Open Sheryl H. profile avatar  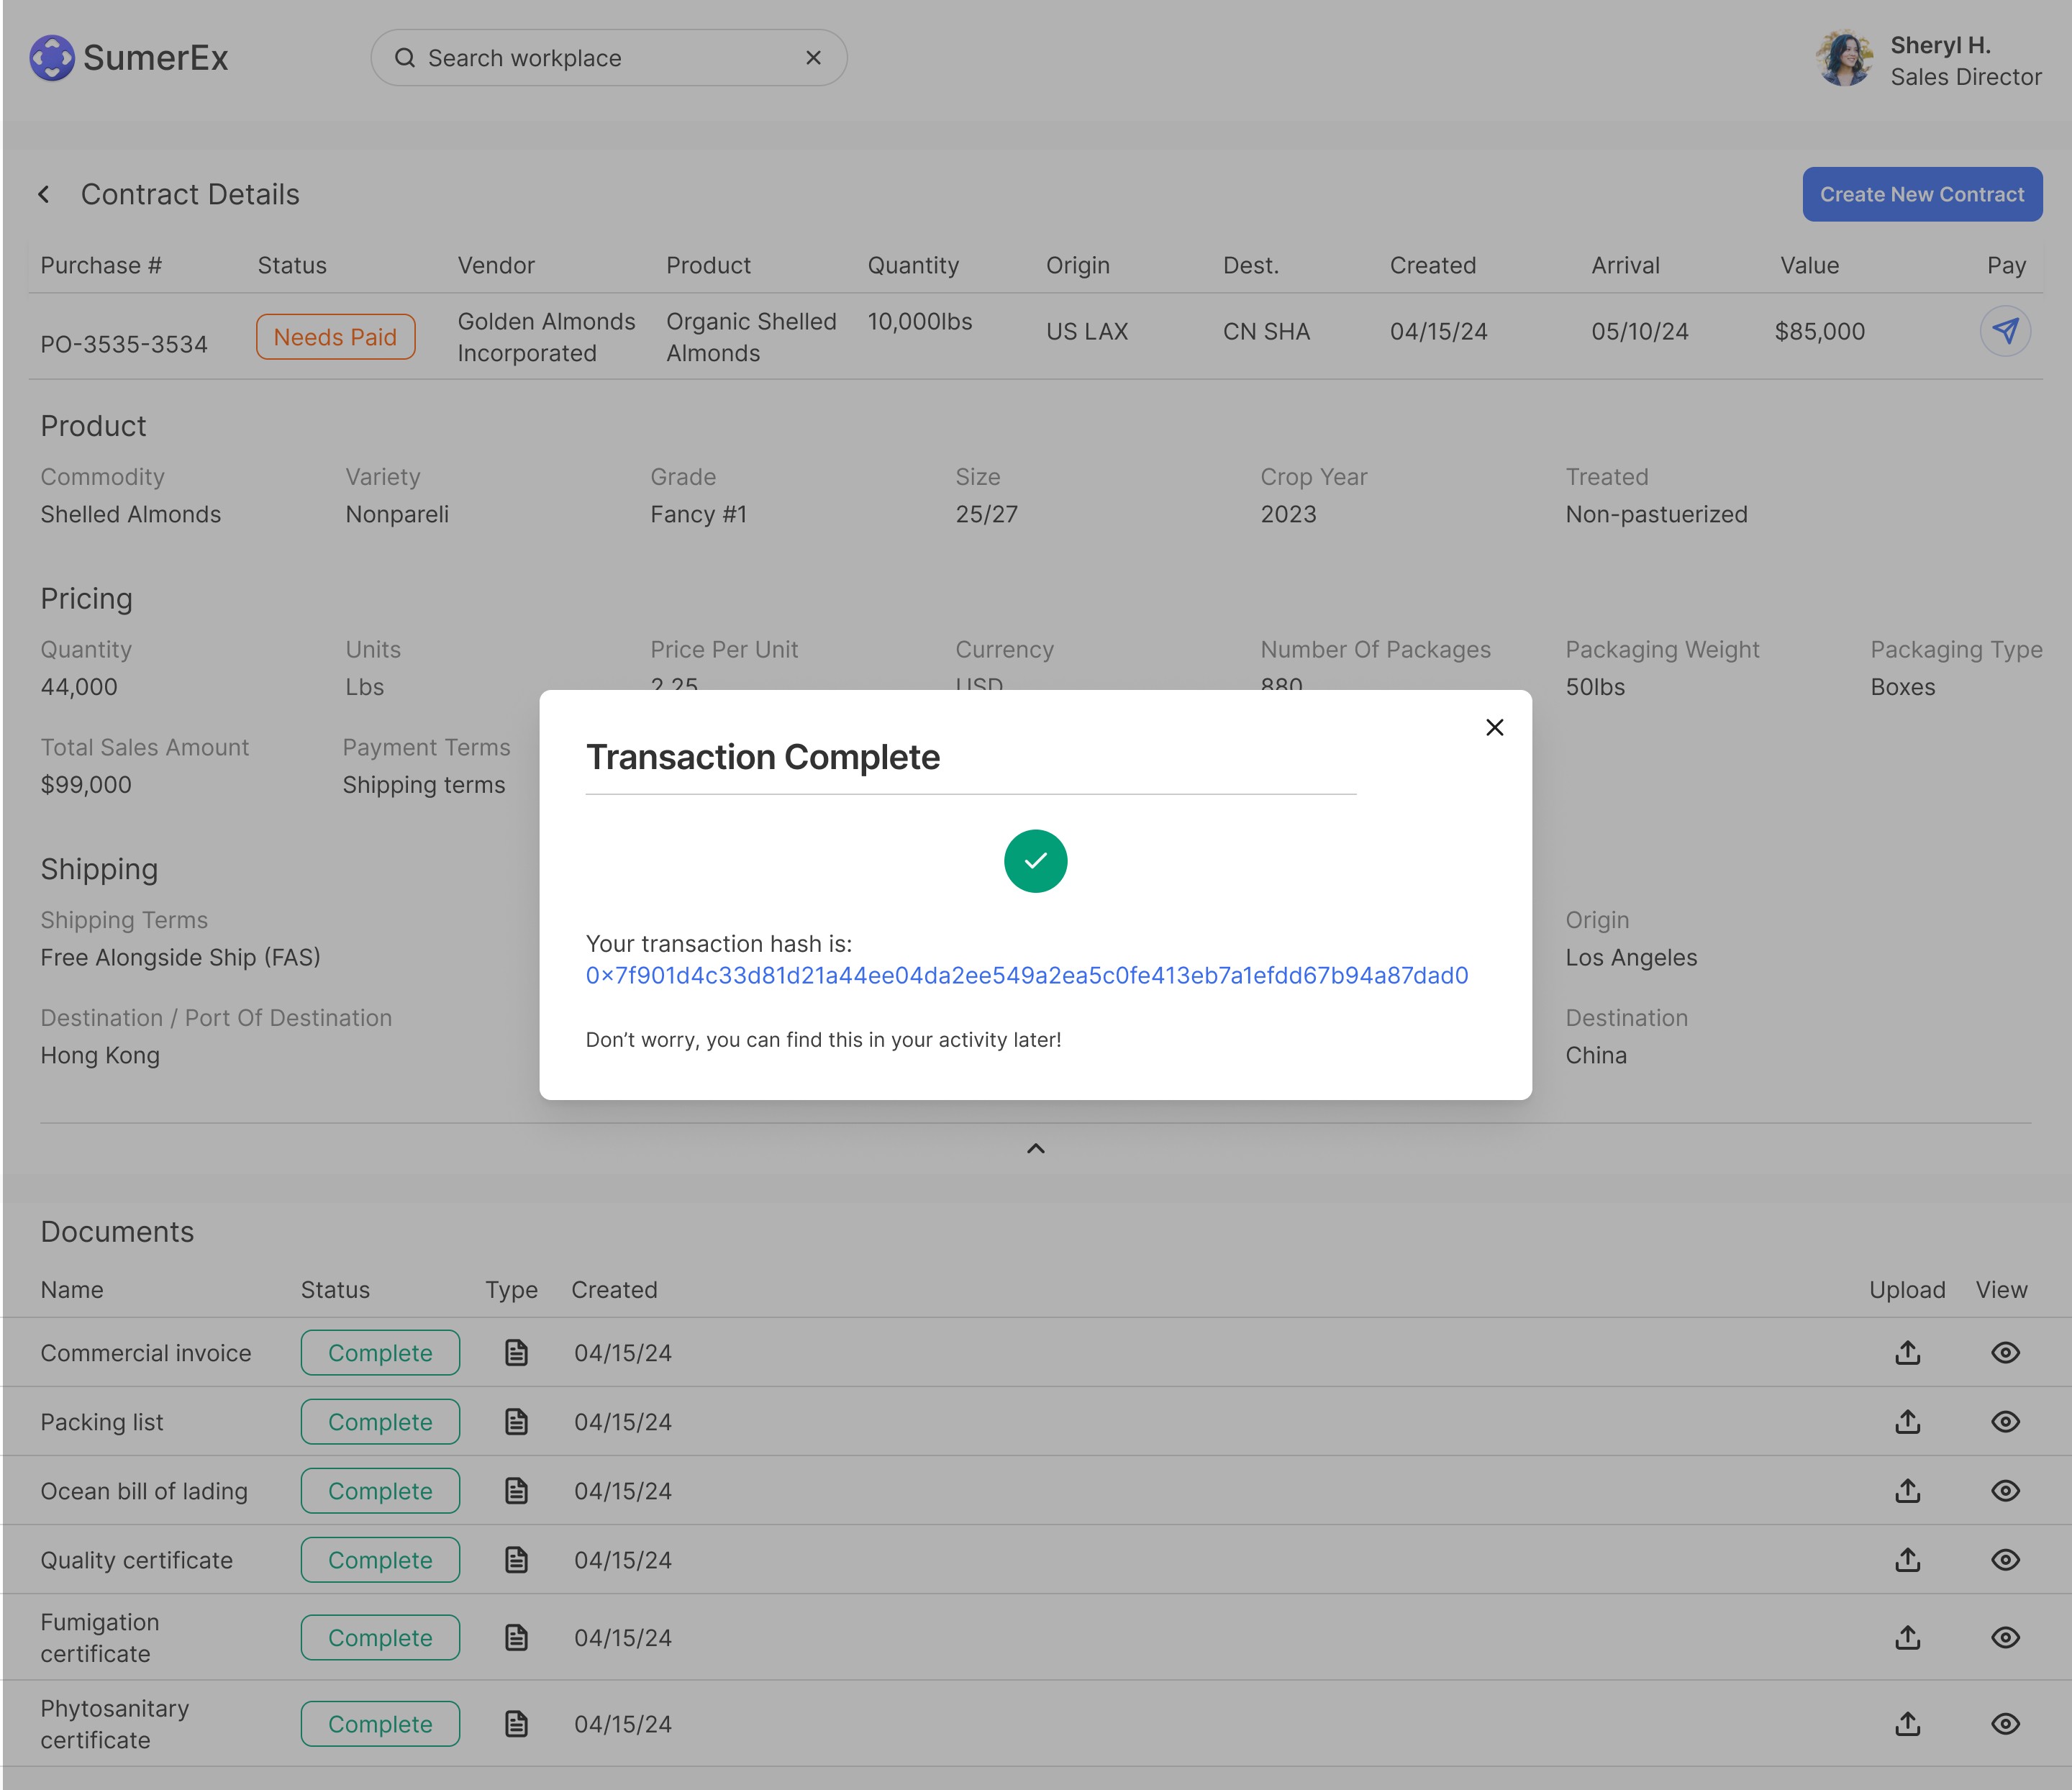pyautogui.click(x=1844, y=58)
